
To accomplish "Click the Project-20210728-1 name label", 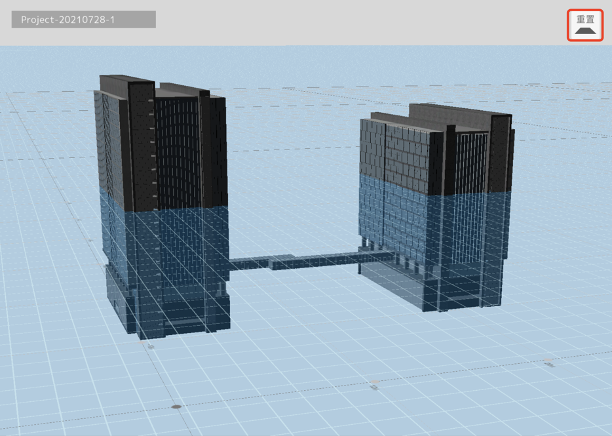I will pos(84,20).
